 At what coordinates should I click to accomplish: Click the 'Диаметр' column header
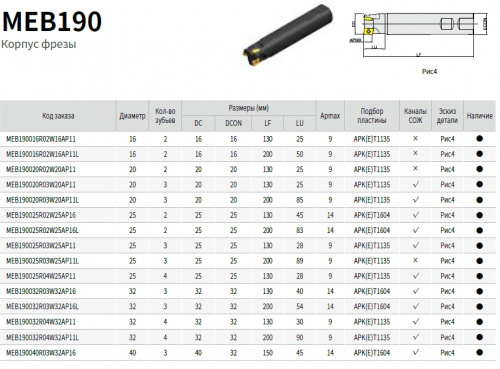[x=132, y=116]
